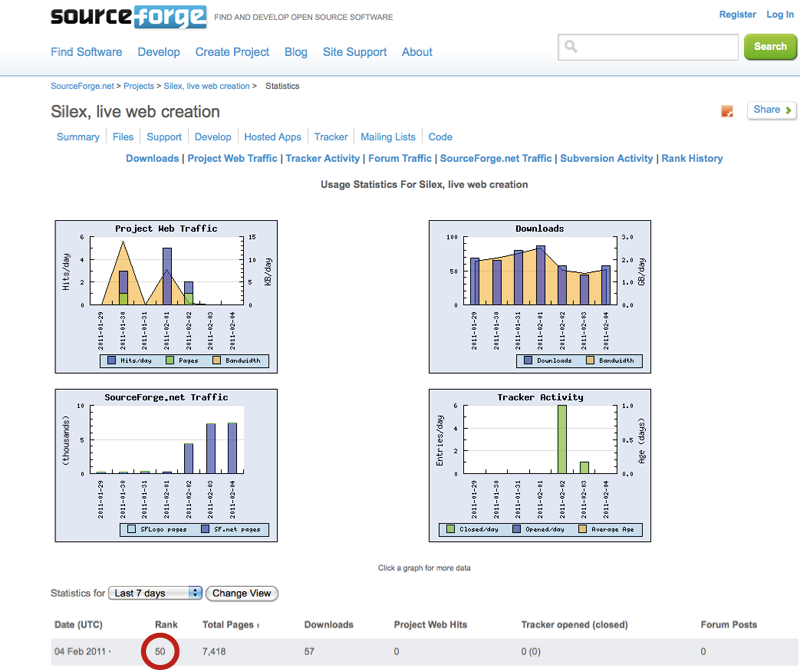Screen dimensions: 800x670
Task: Open Rank History statistics link
Action: (692, 158)
